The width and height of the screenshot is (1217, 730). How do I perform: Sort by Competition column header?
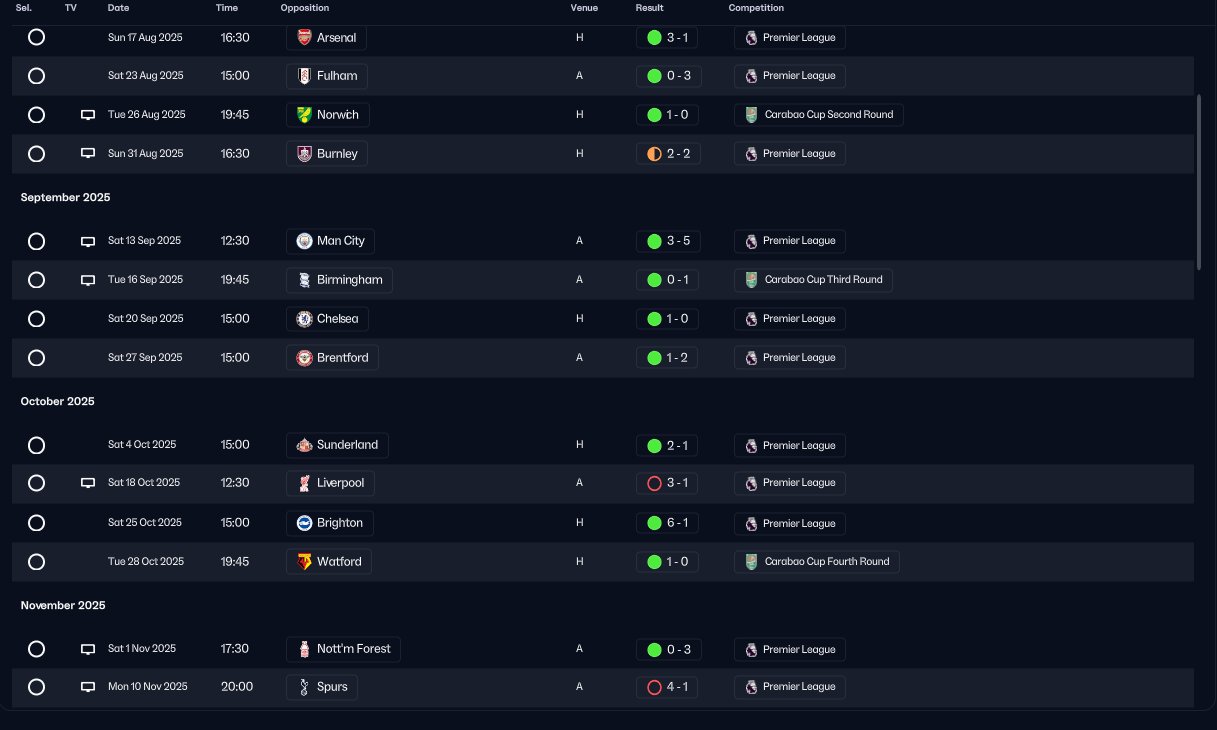[x=756, y=8]
